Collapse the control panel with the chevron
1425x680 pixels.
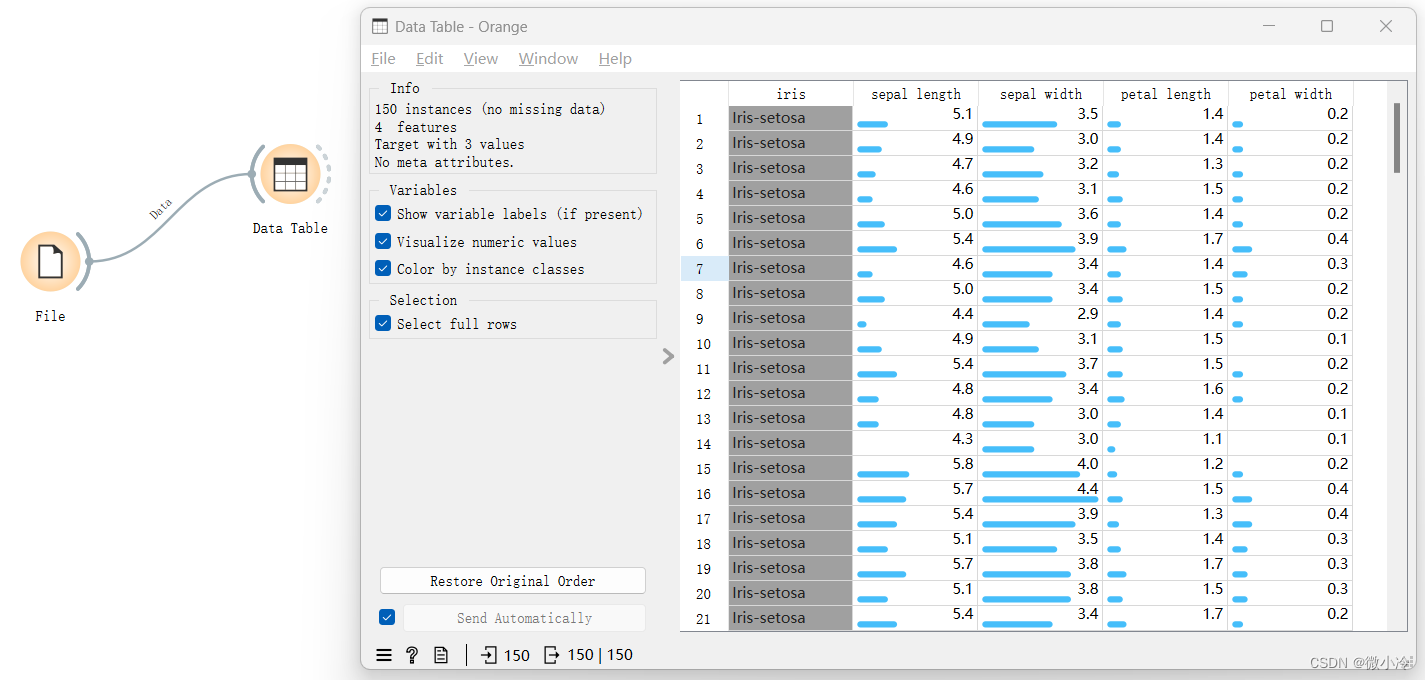668,356
